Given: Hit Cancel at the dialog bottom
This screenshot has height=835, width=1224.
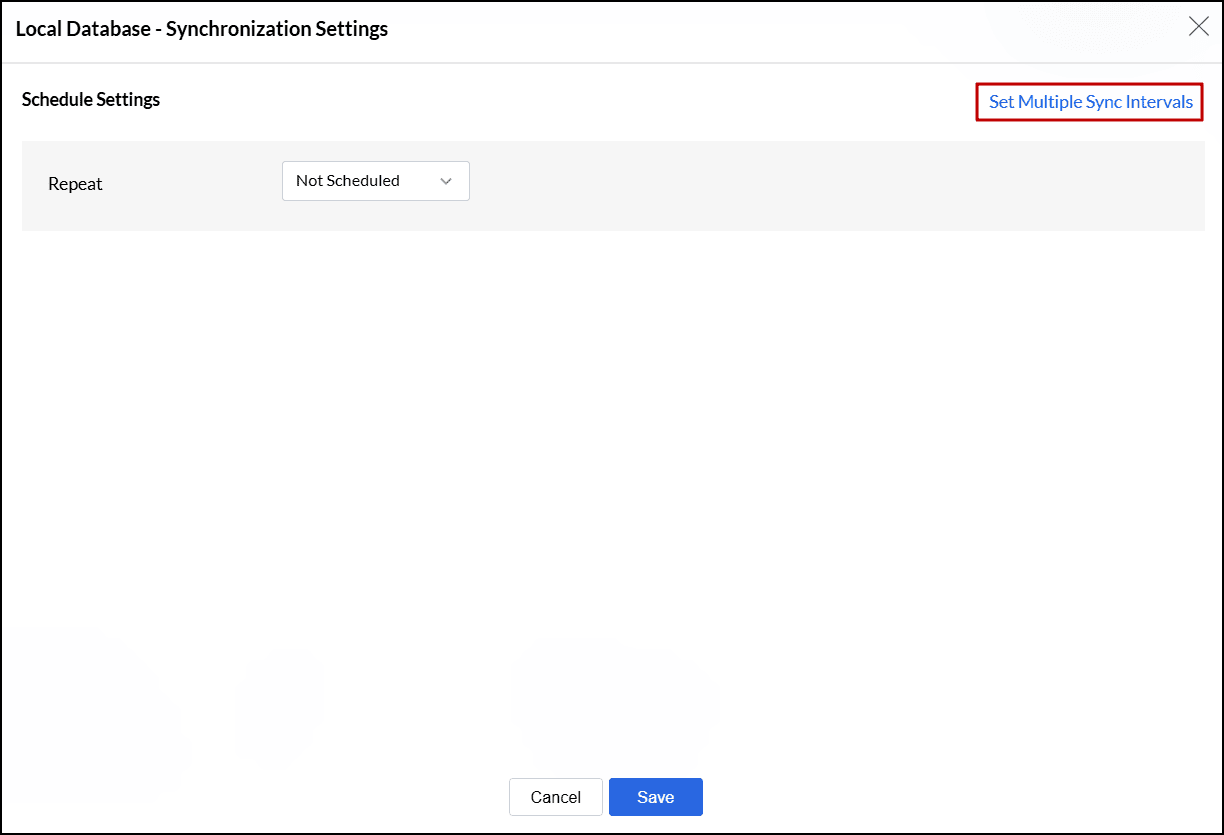Looking at the screenshot, I should (555, 797).
